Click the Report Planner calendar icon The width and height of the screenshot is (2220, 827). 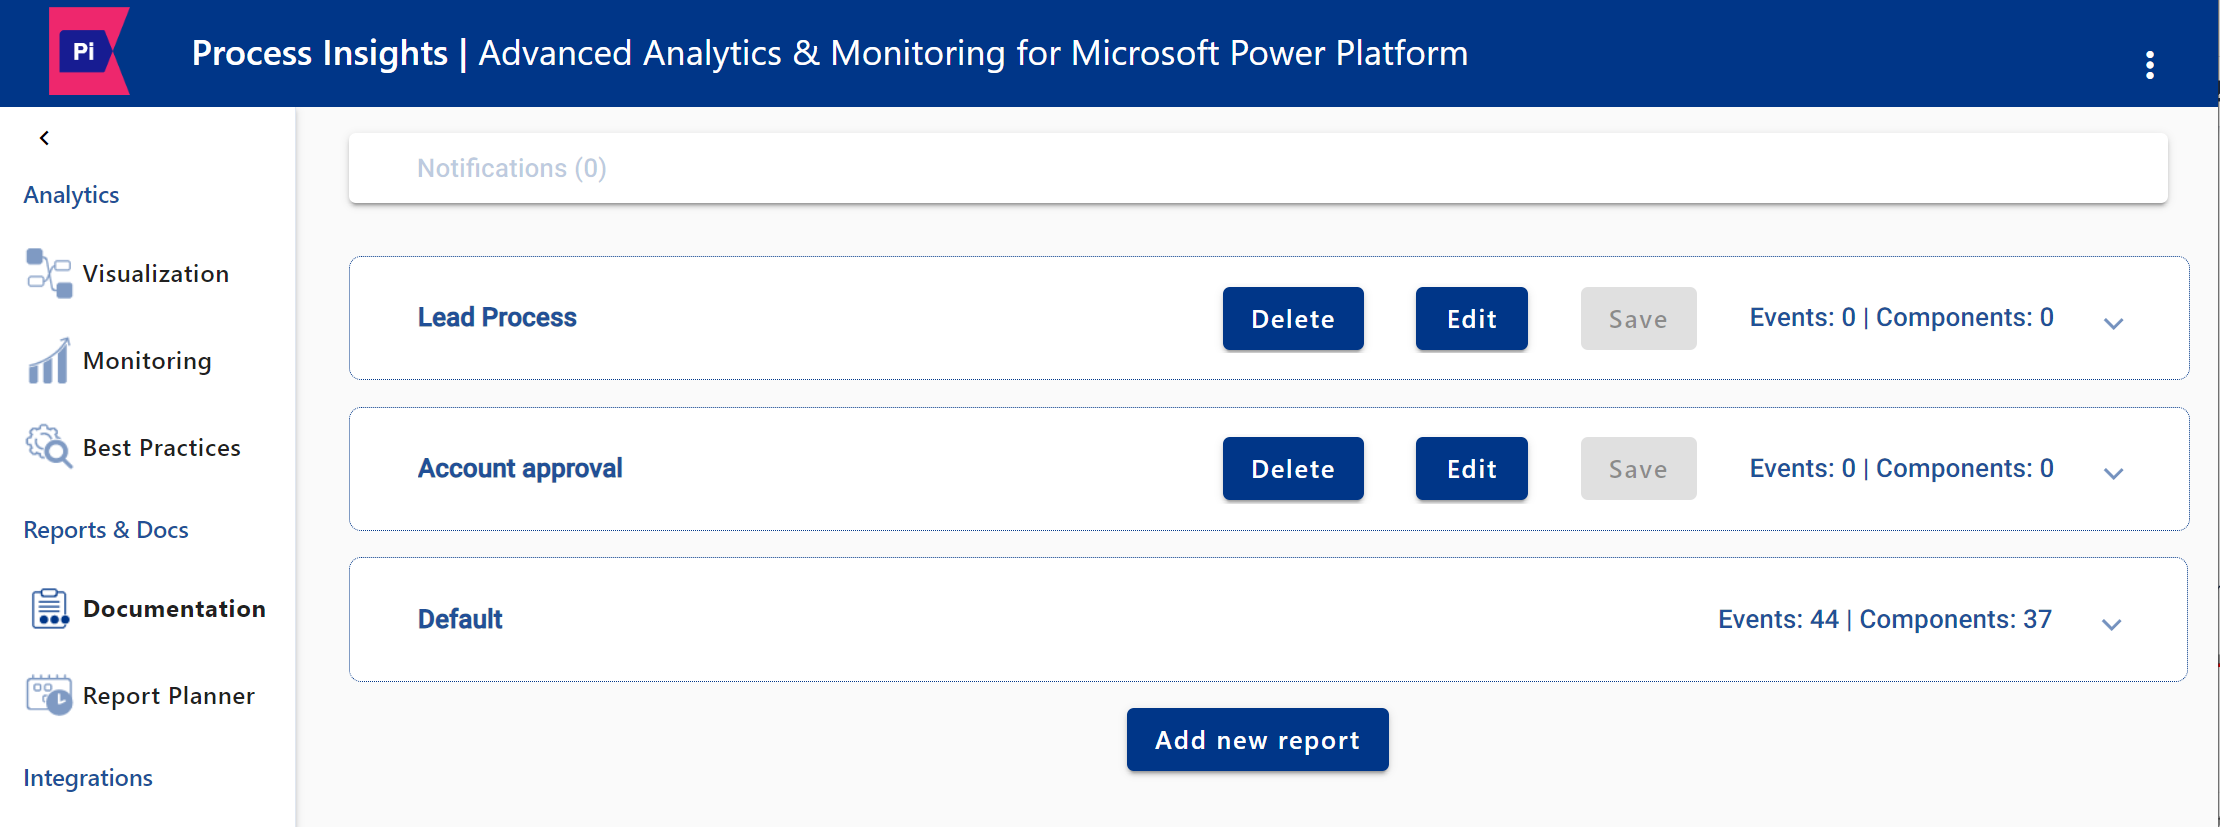[49, 695]
